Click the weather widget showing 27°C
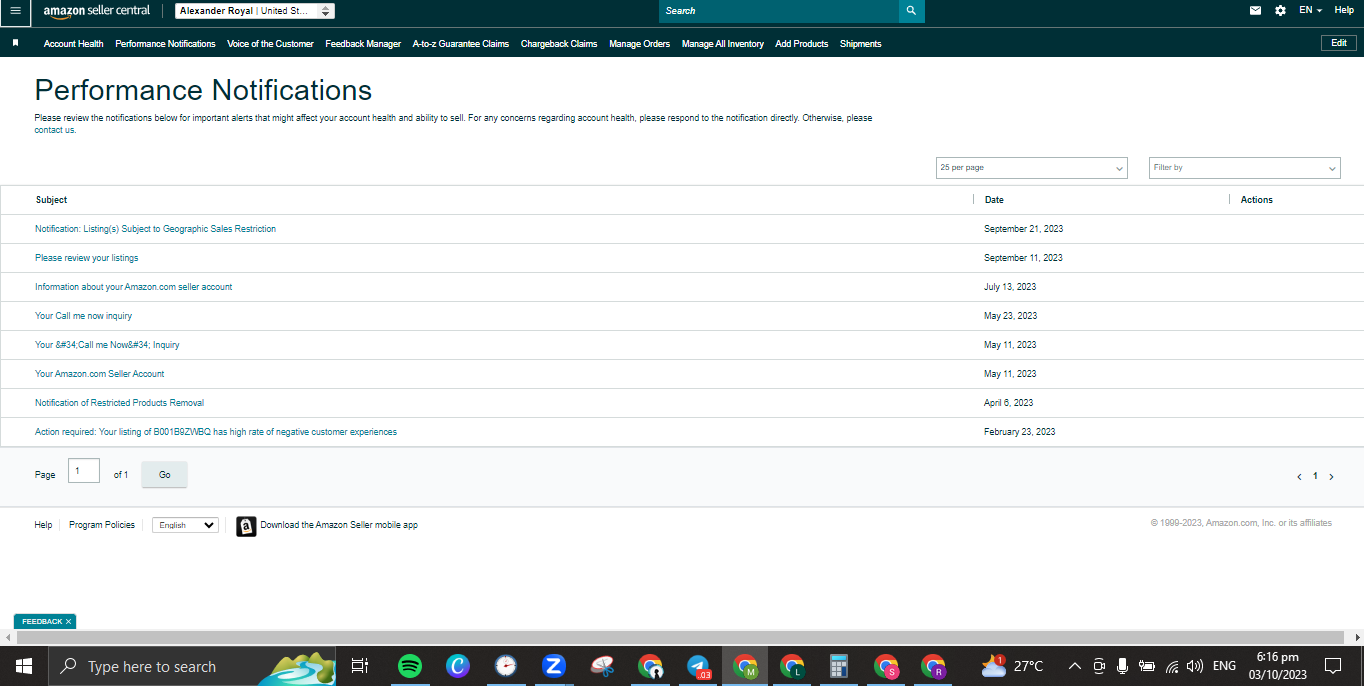Image resolution: width=1364 pixels, height=686 pixels. pyautogui.click(x=1012, y=666)
